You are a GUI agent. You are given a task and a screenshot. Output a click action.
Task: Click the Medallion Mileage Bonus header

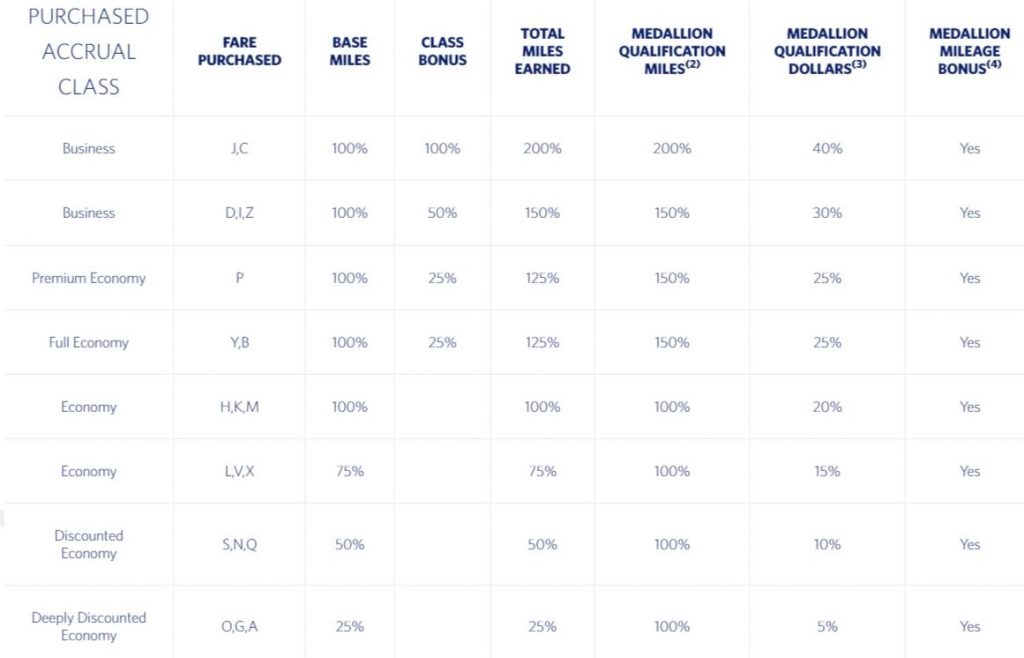click(x=969, y=51)
